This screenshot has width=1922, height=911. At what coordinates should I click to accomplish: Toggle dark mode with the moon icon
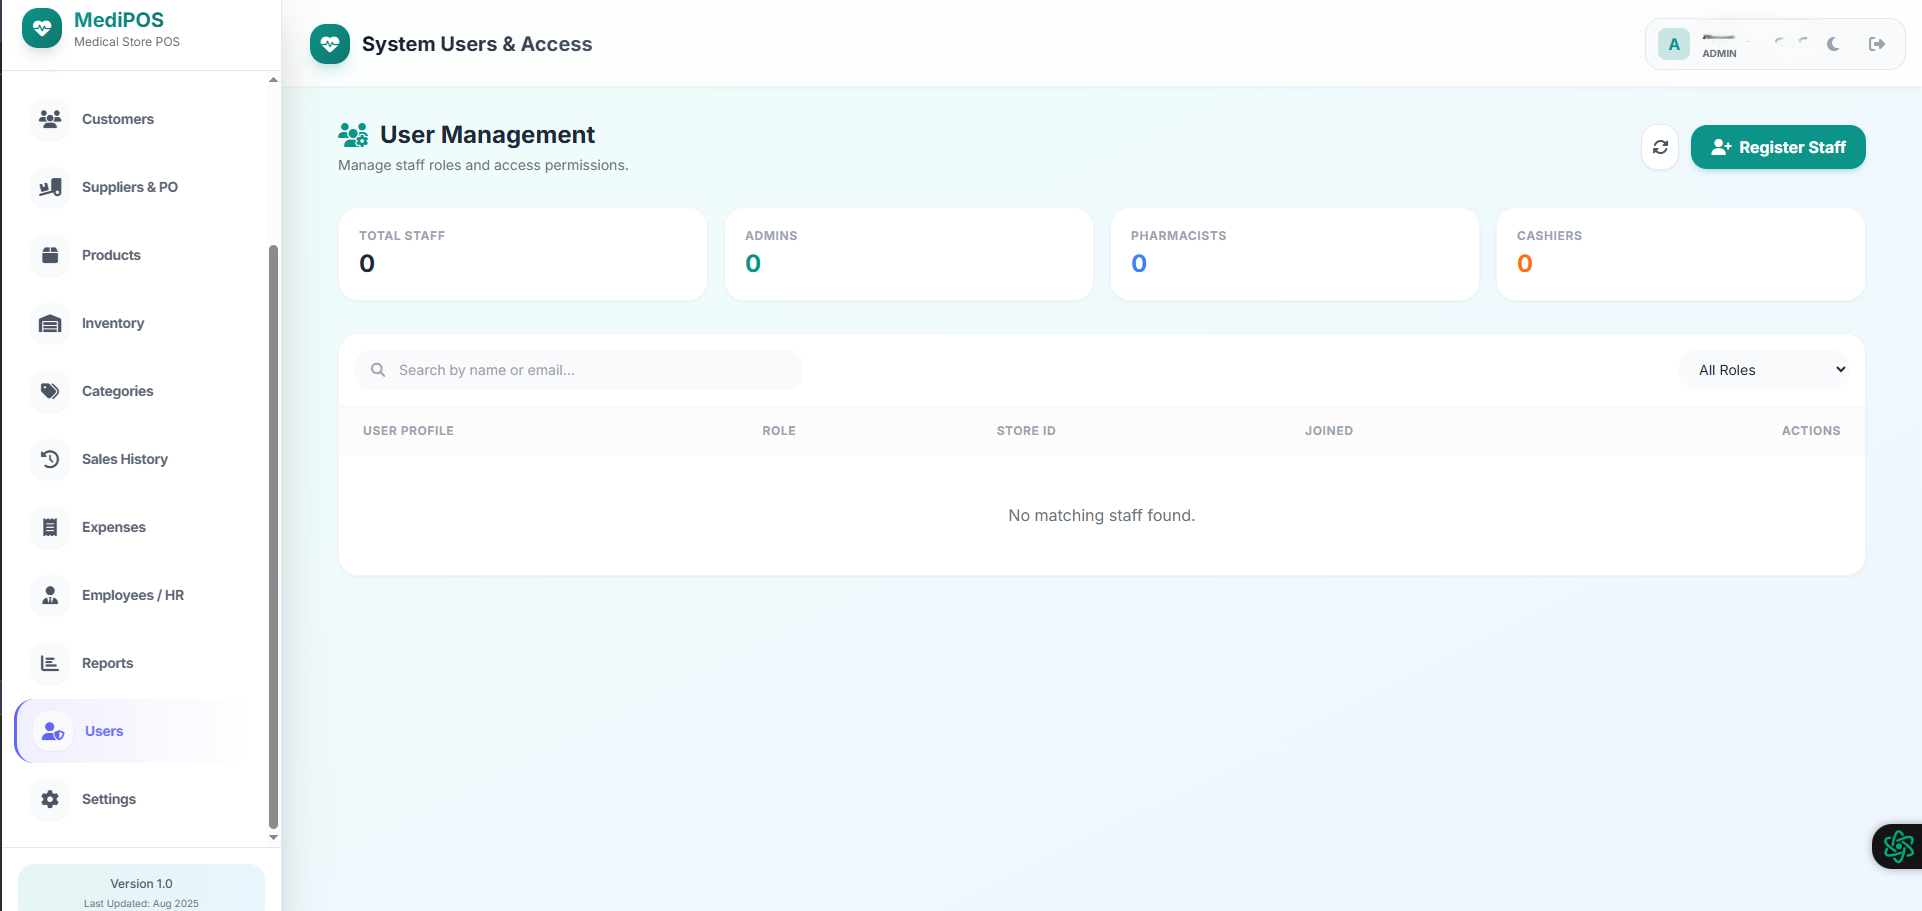pyautogui.click(x=1834, y=44)
